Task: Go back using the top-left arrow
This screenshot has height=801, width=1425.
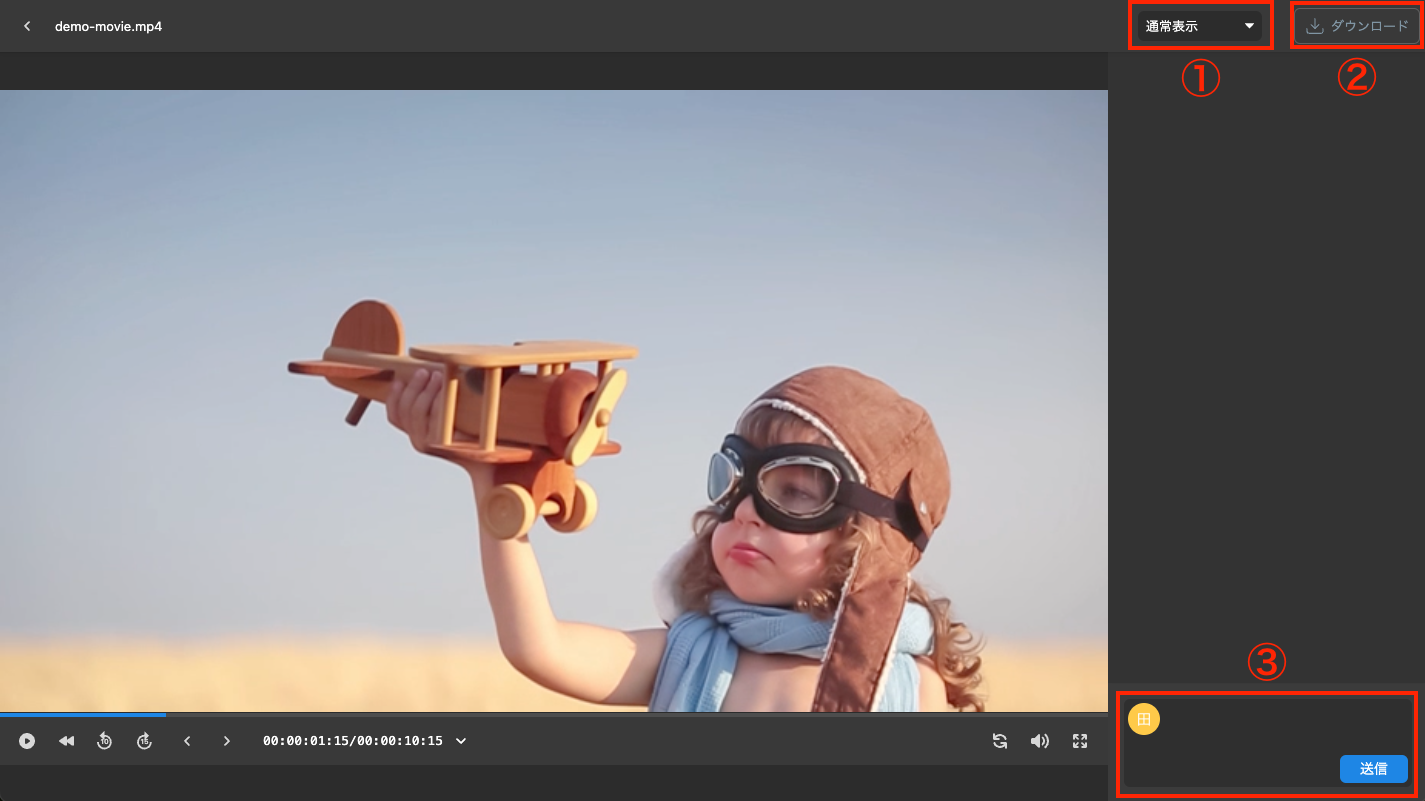Action: pyautogui.click(x=27, y=26)
